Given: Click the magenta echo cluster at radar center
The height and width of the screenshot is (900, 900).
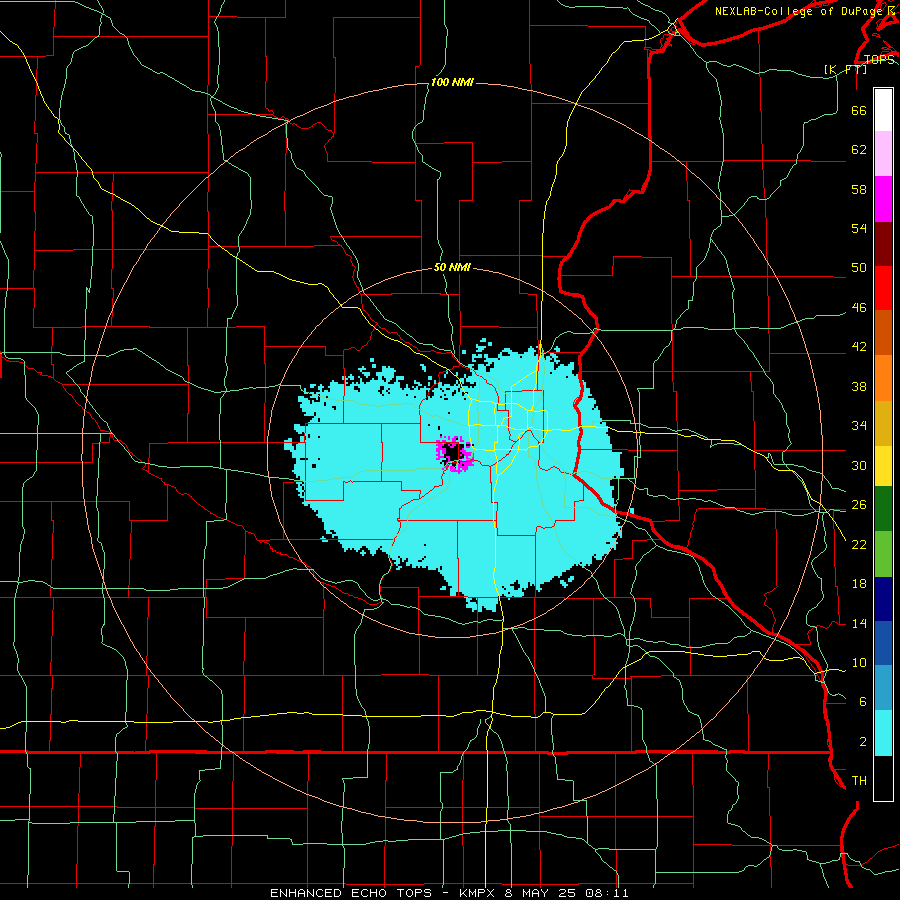Looking at the screenshot, I should click(454, 453).
